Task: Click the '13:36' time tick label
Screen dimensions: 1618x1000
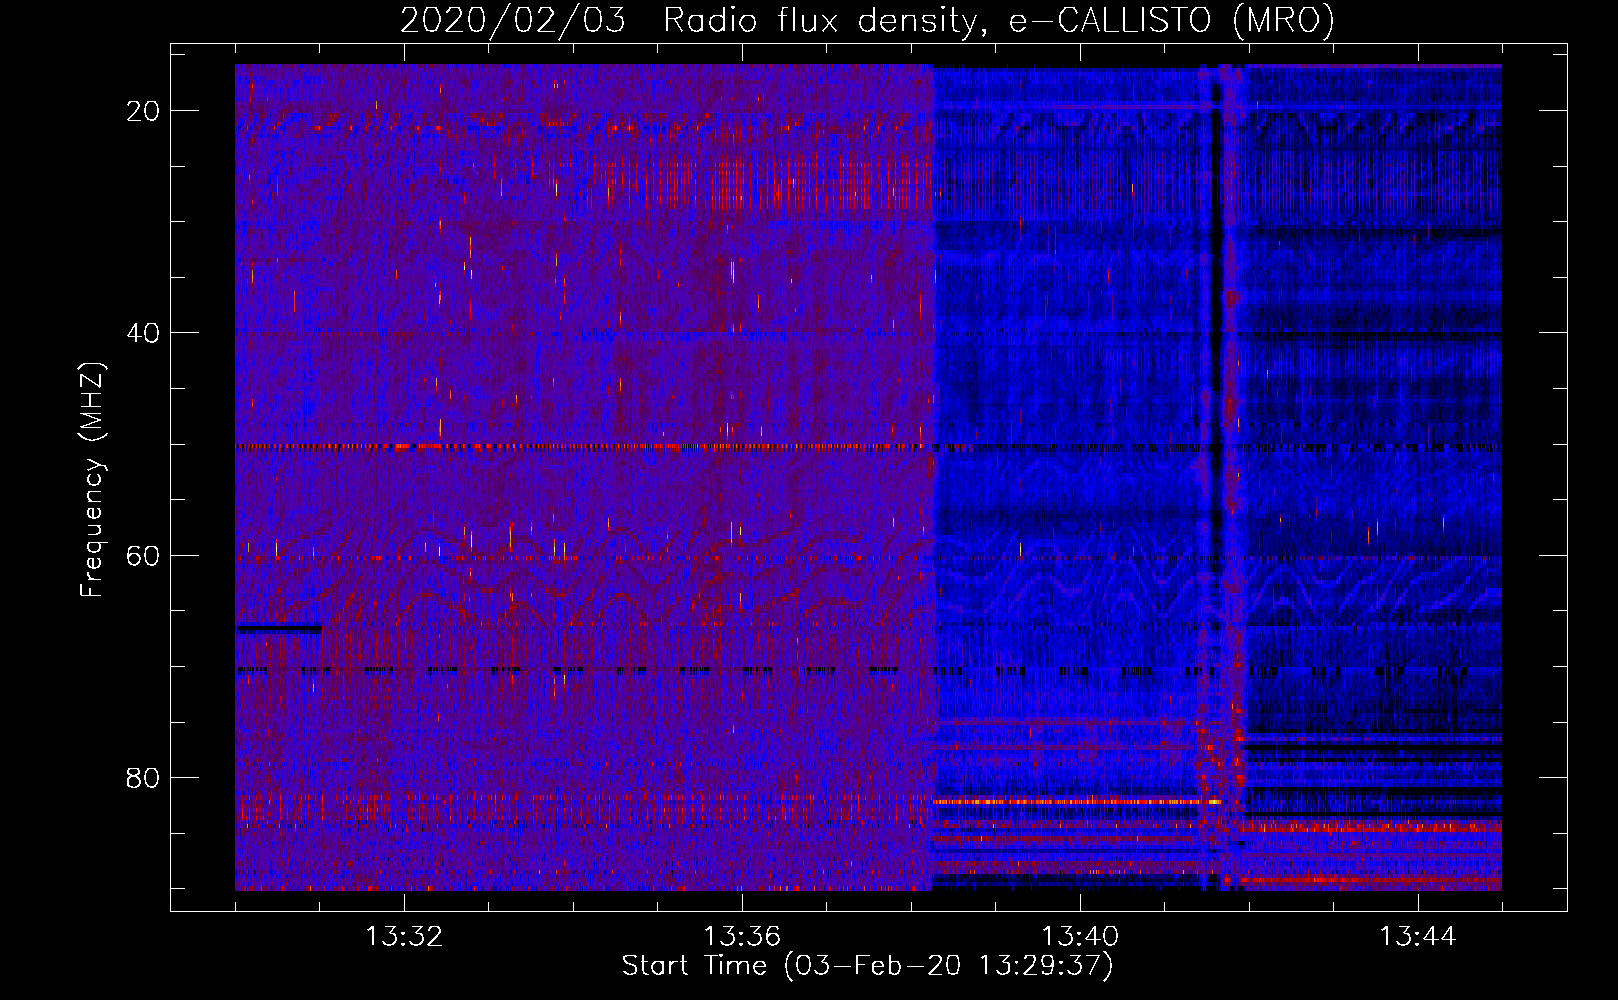Action: [x=742, y=937]
